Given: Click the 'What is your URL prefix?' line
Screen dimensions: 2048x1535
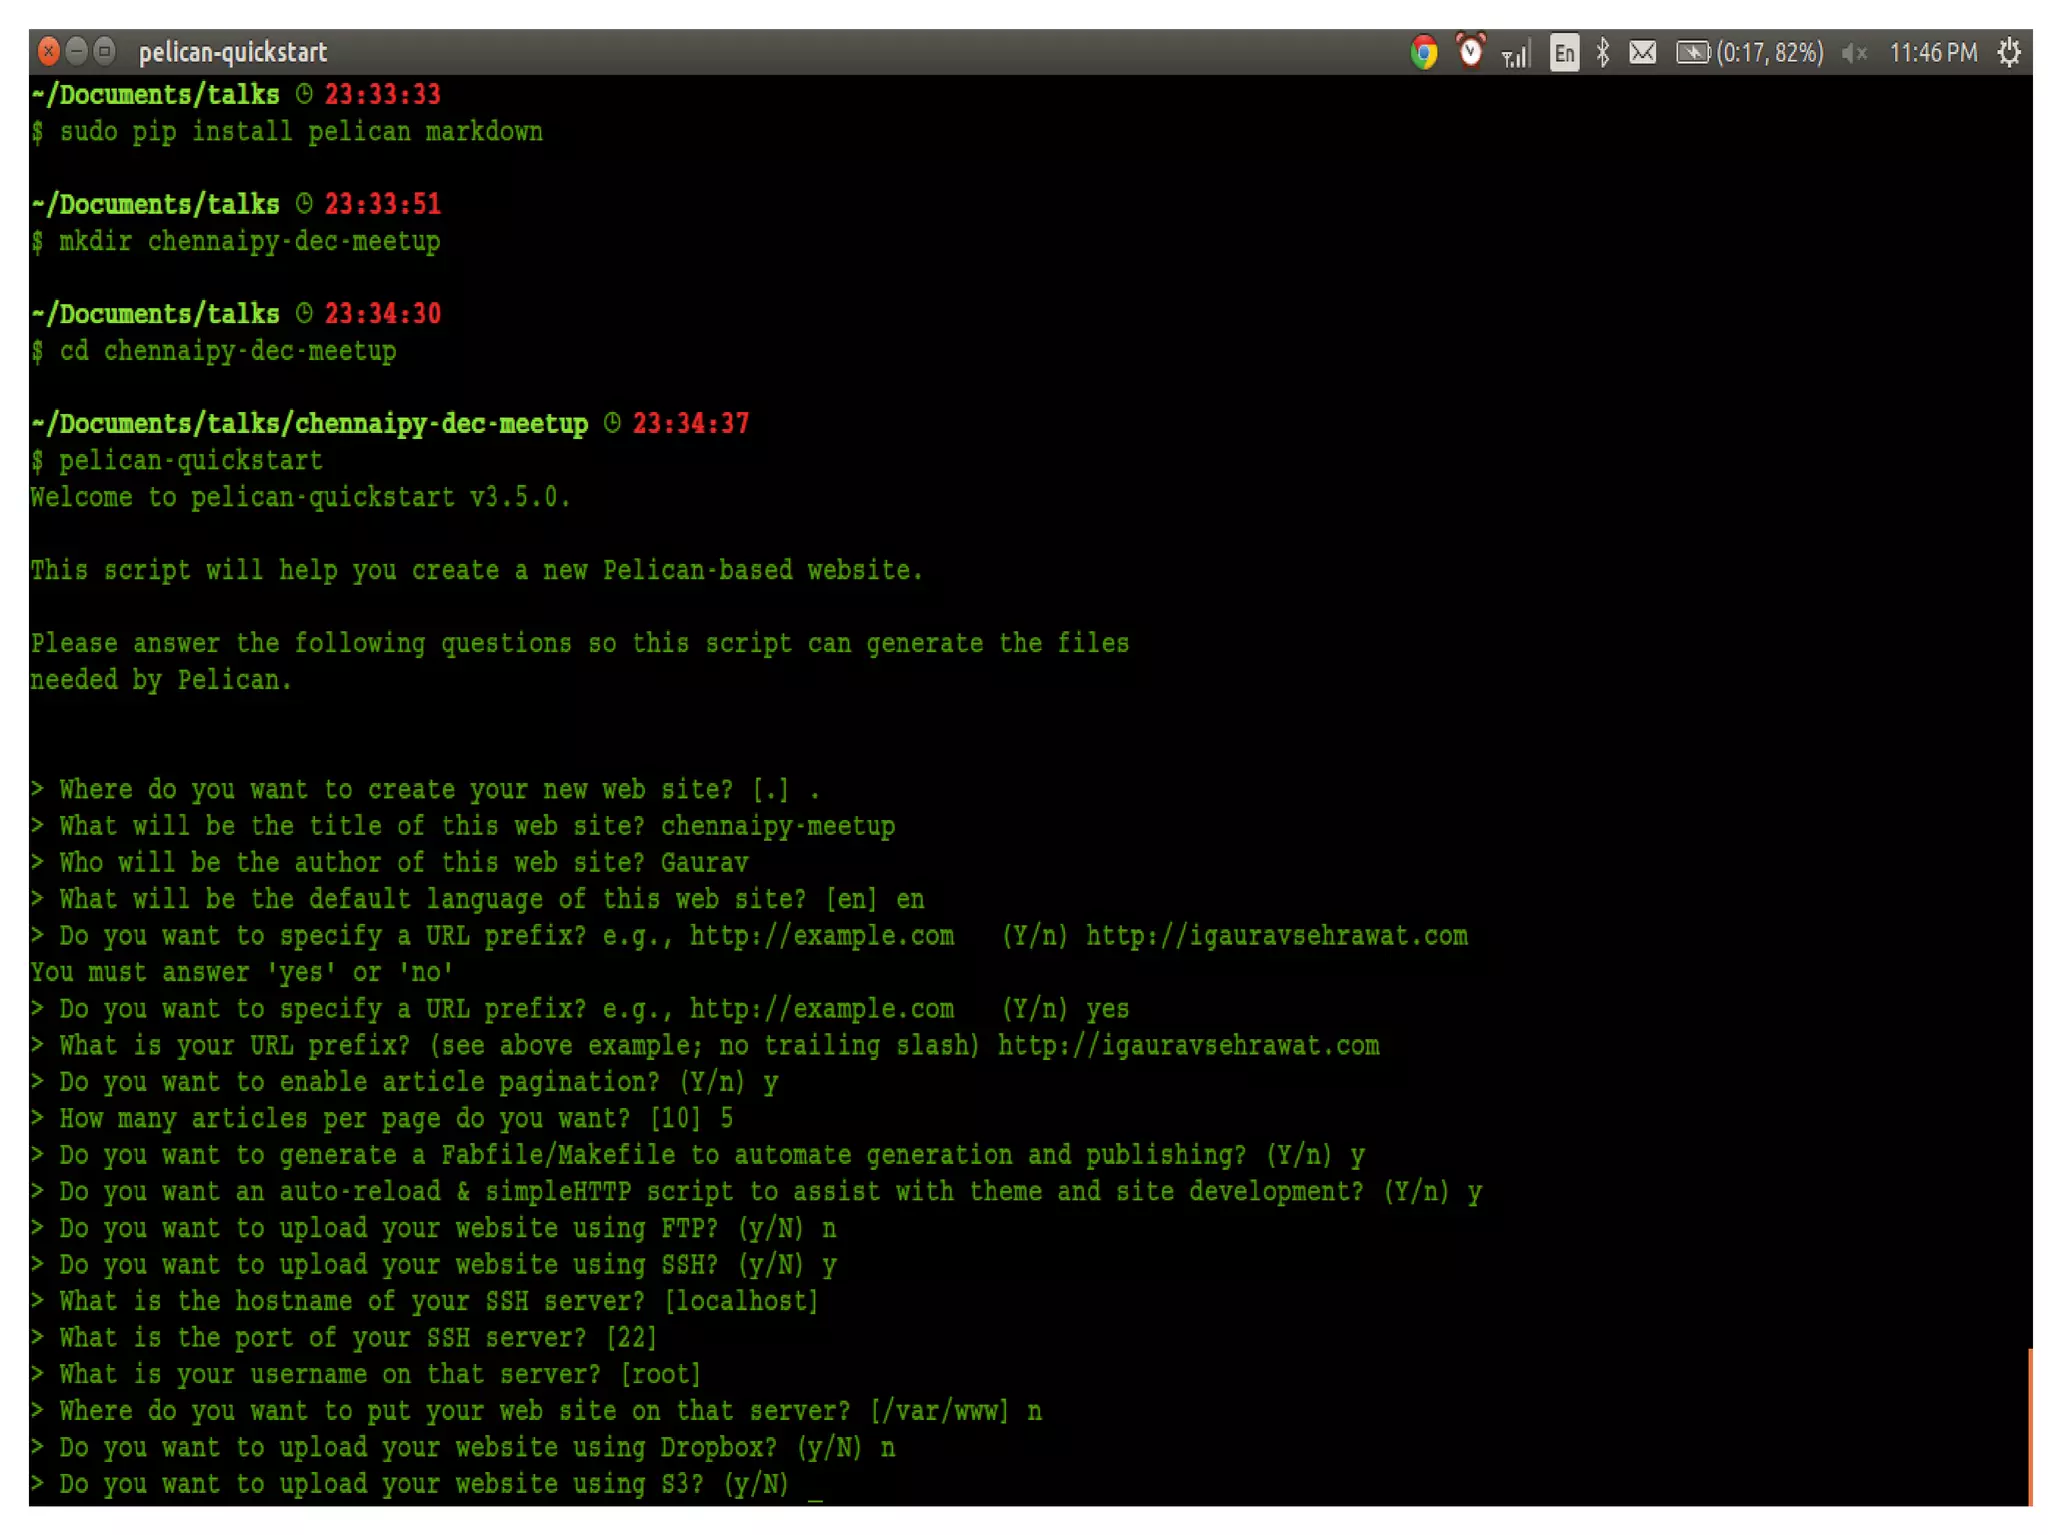Looking at the screenshot, I should [x=704, y=1045].
